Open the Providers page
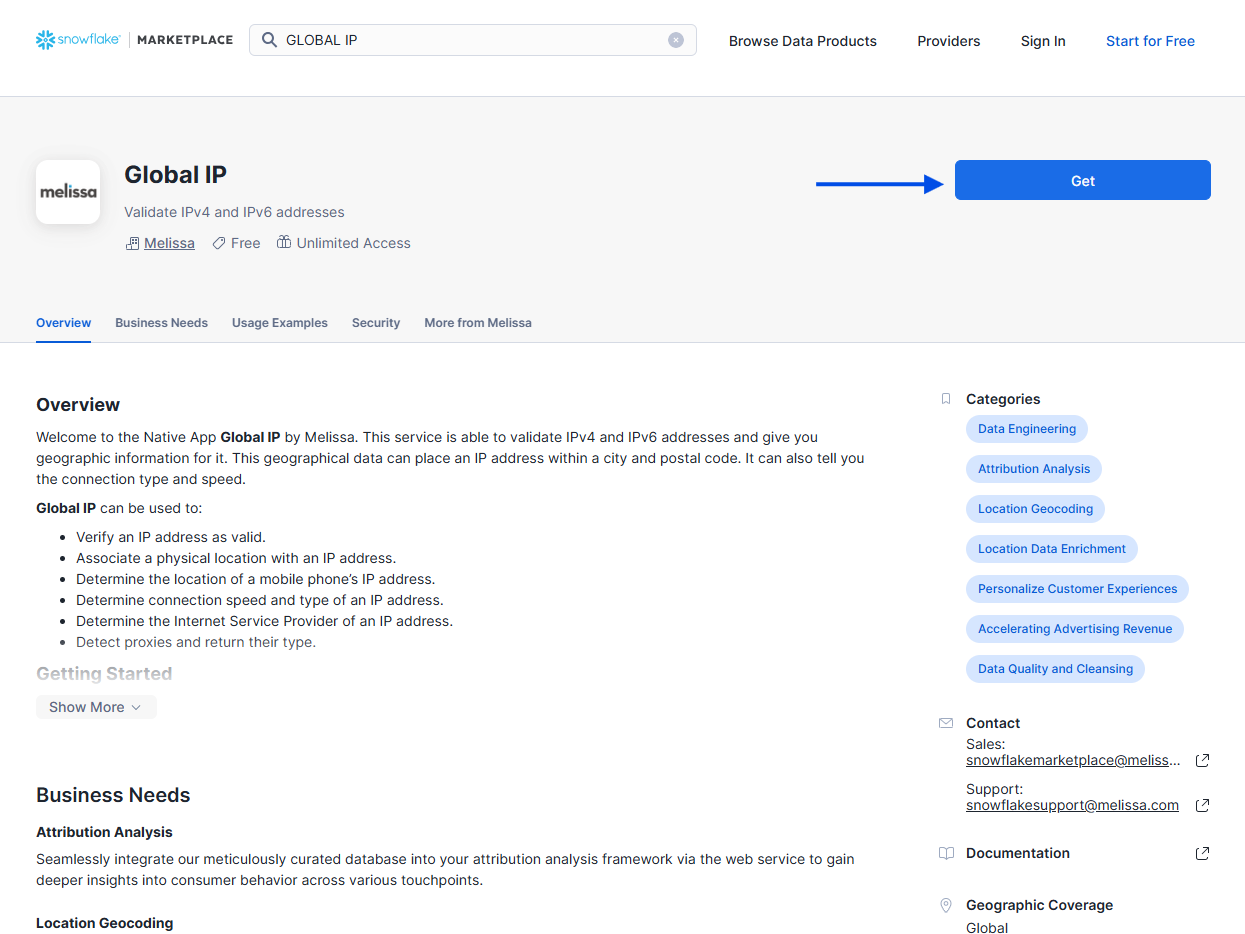Screen dimensions: 1245x934 949,41
